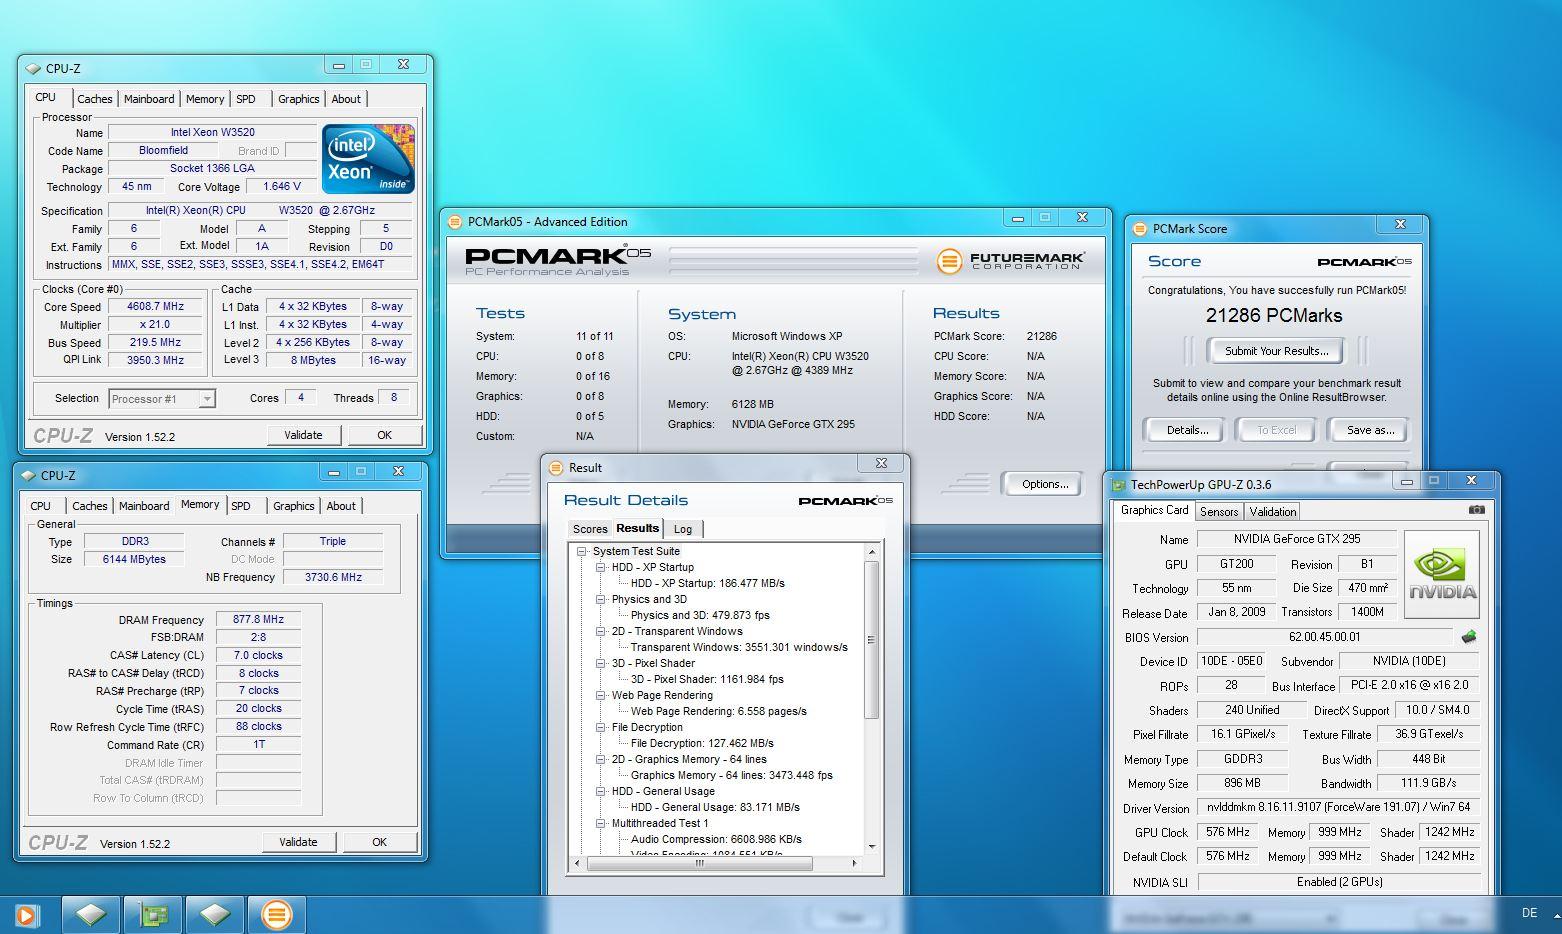Open PCMark05 Options button
The width and height of the screenshot is (1562, 934).
(x=1044, y=484)
